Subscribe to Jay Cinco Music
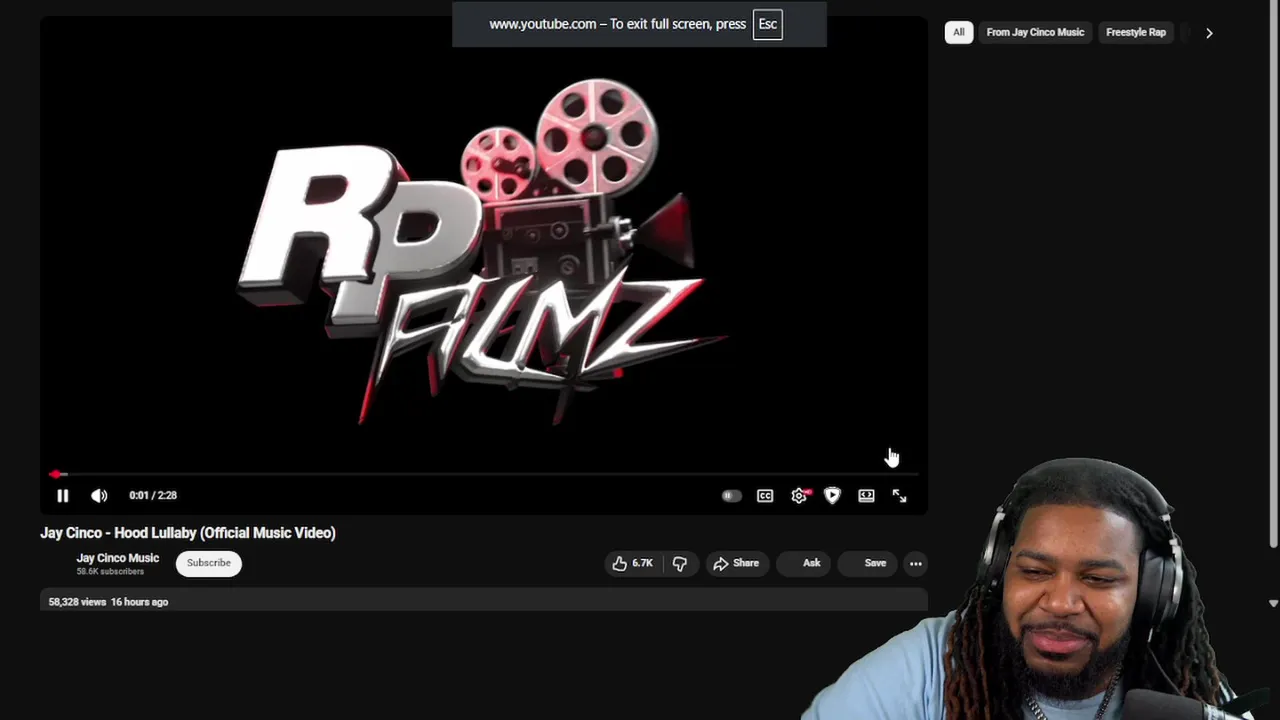 pyautogui.click(x=208, y=563)
